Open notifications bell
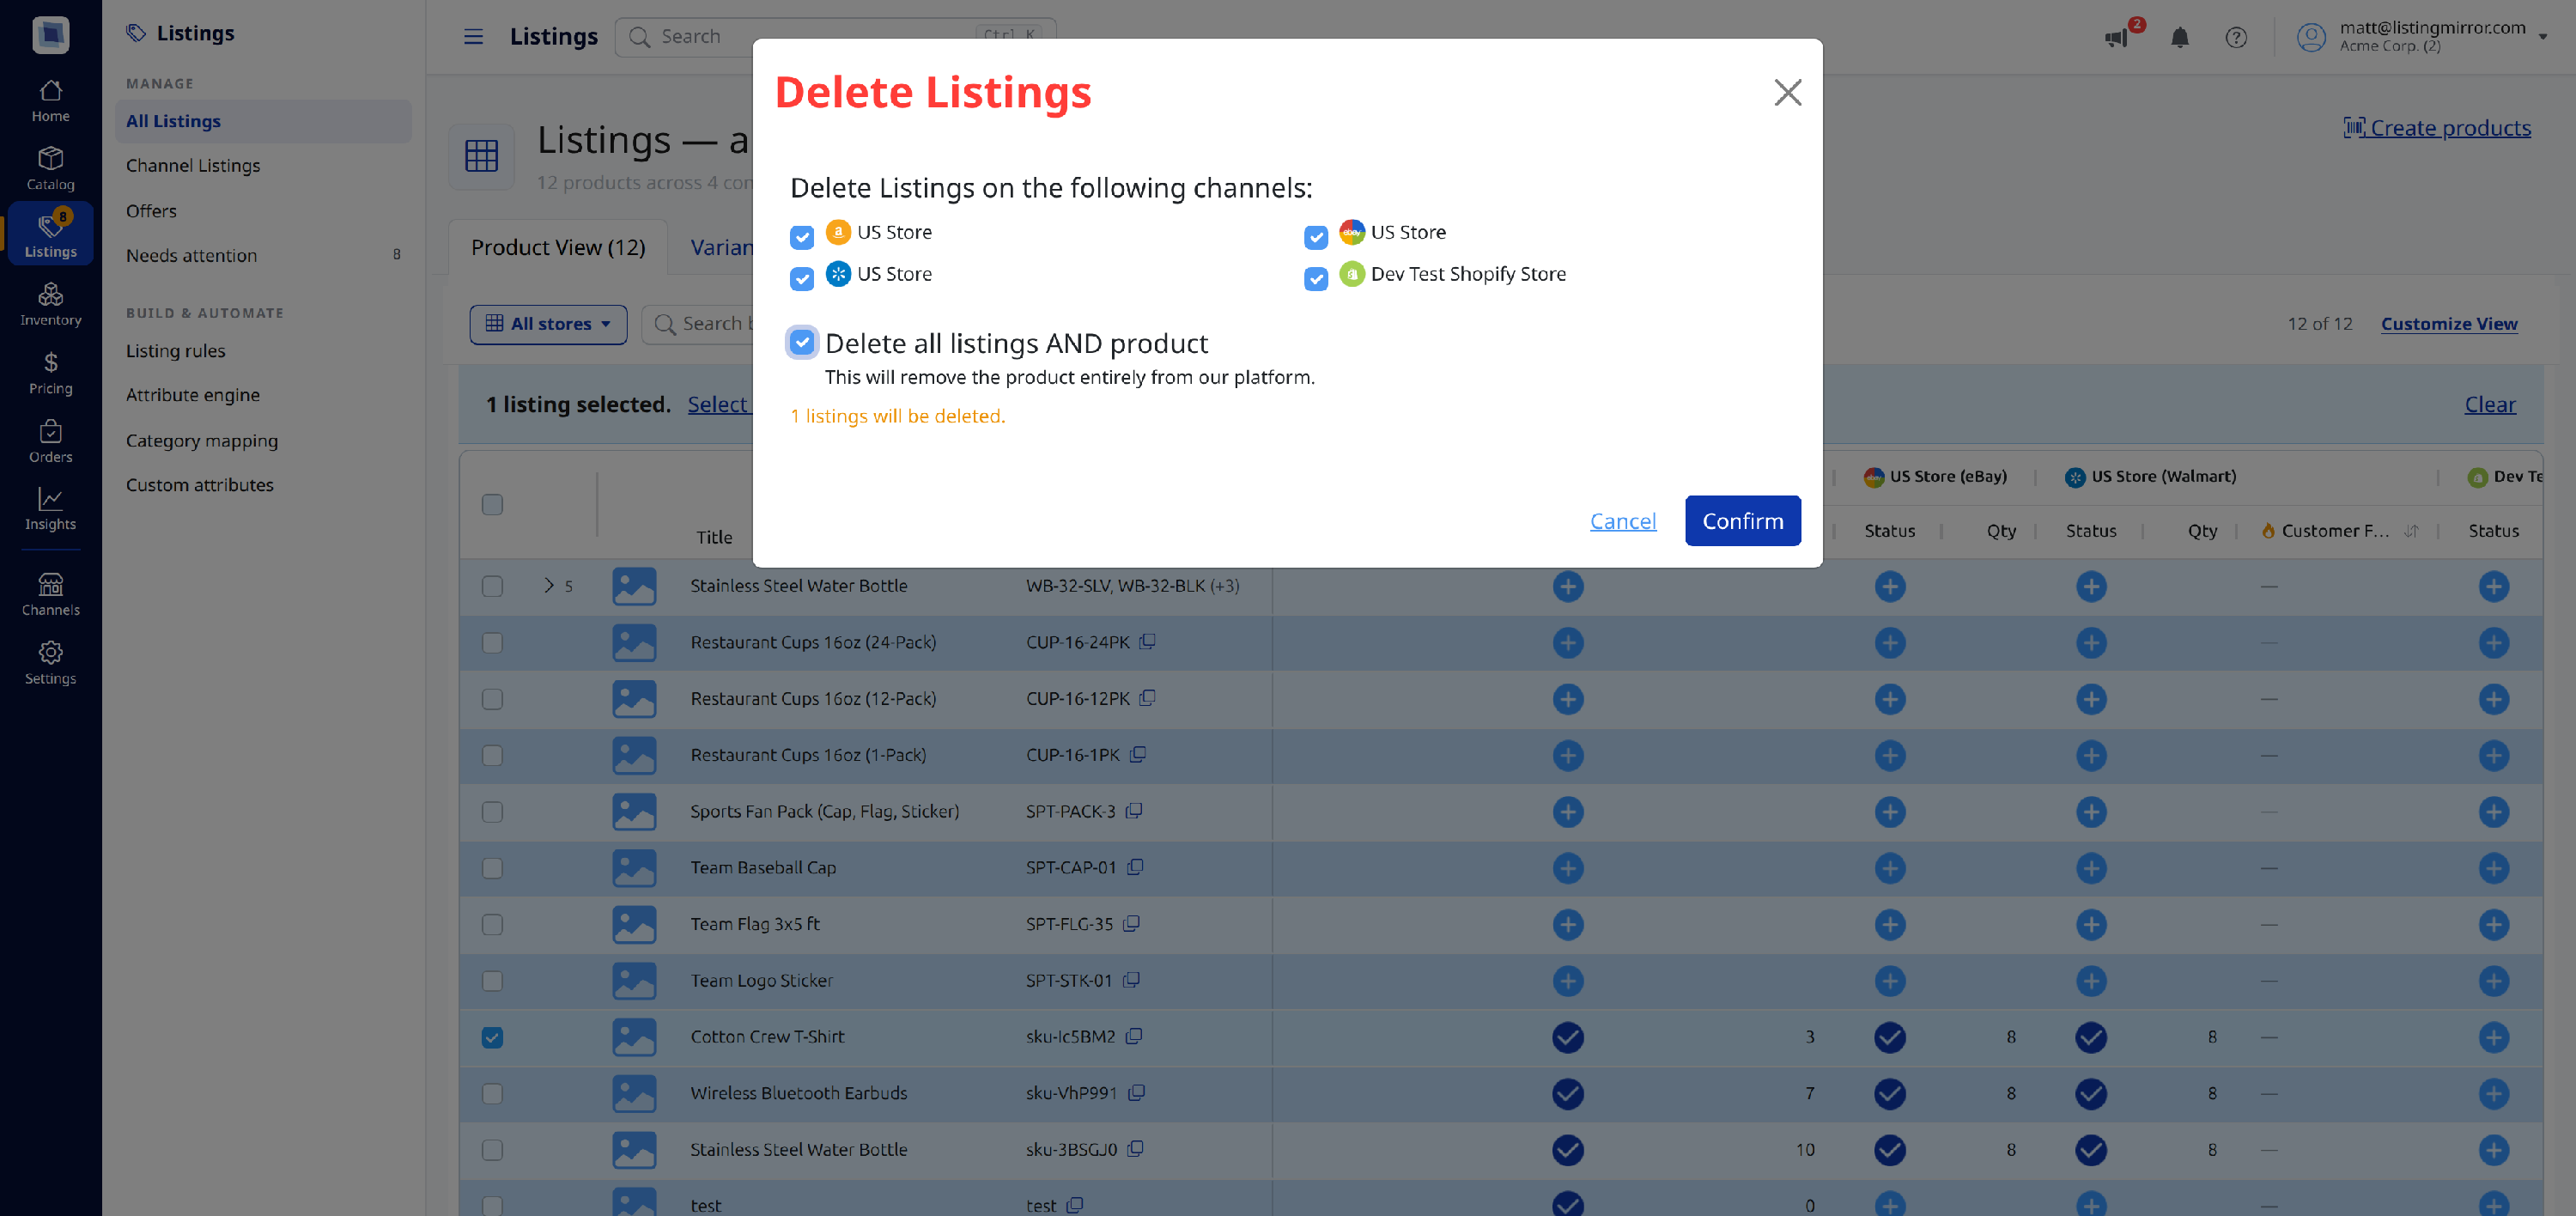This screenshot has height=1216, width=2576. (2180, 38)
